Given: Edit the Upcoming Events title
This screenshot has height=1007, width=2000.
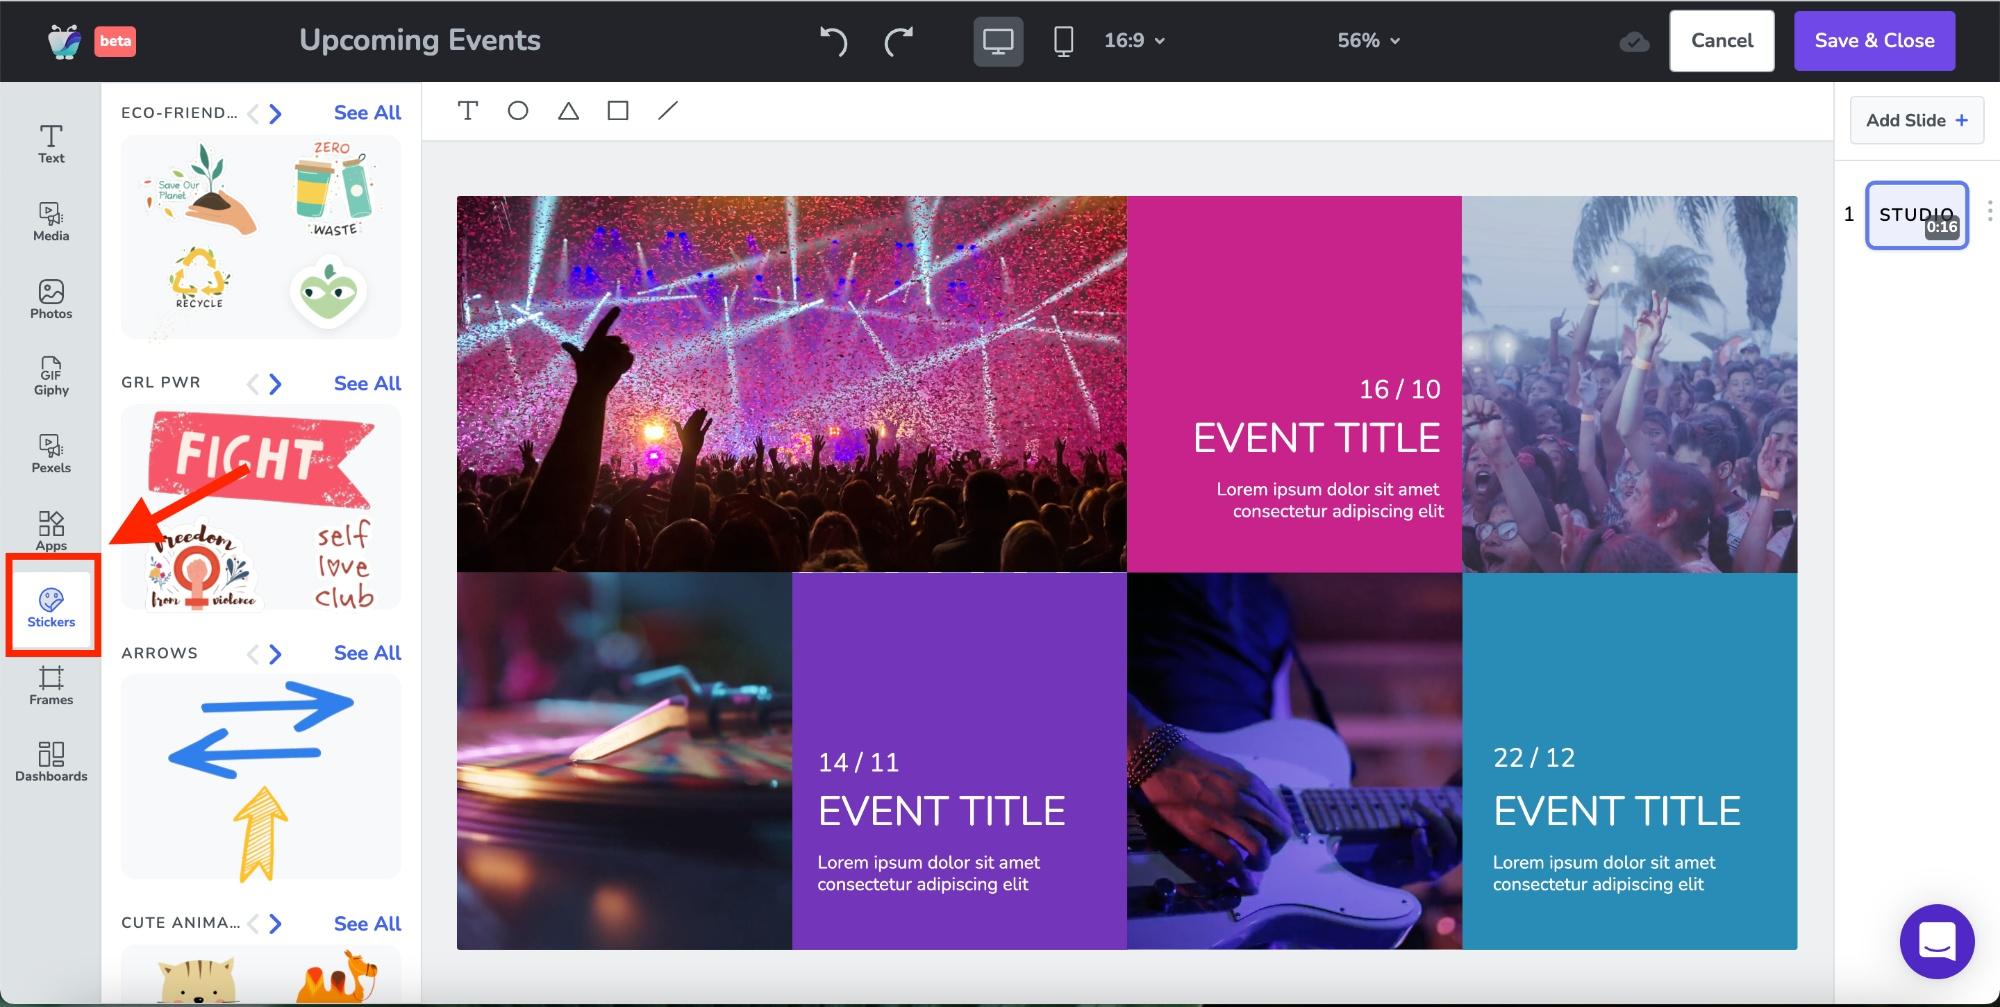Looking at the screenshot, I should (x=420, y=40).
